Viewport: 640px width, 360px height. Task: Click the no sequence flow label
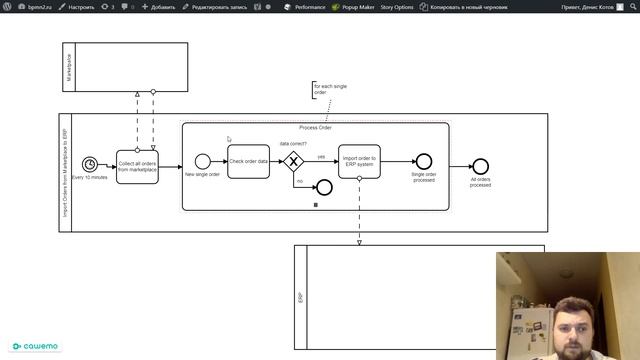(300, 181)
